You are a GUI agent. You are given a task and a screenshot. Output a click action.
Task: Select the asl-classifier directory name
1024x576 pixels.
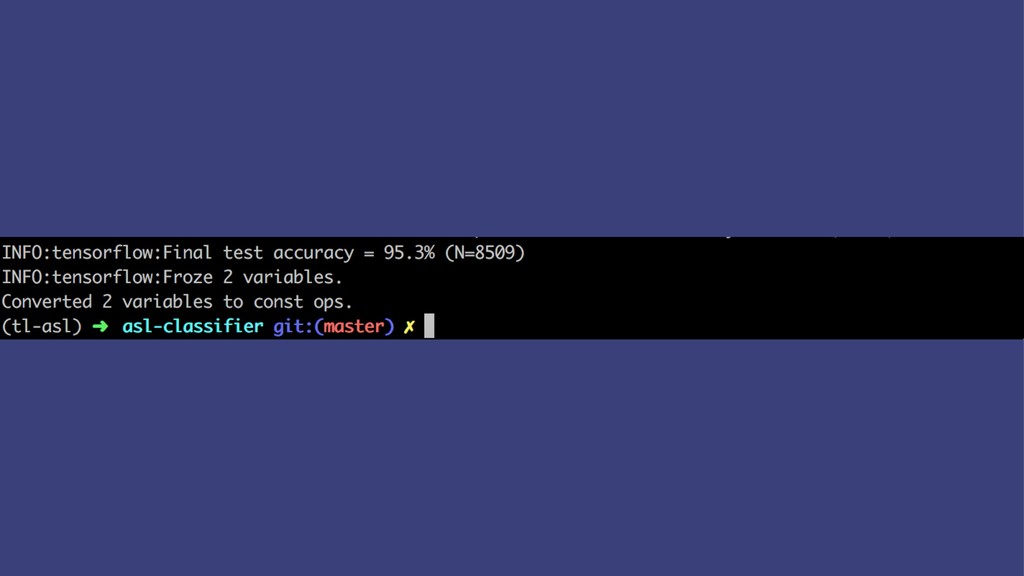point(193,326)
